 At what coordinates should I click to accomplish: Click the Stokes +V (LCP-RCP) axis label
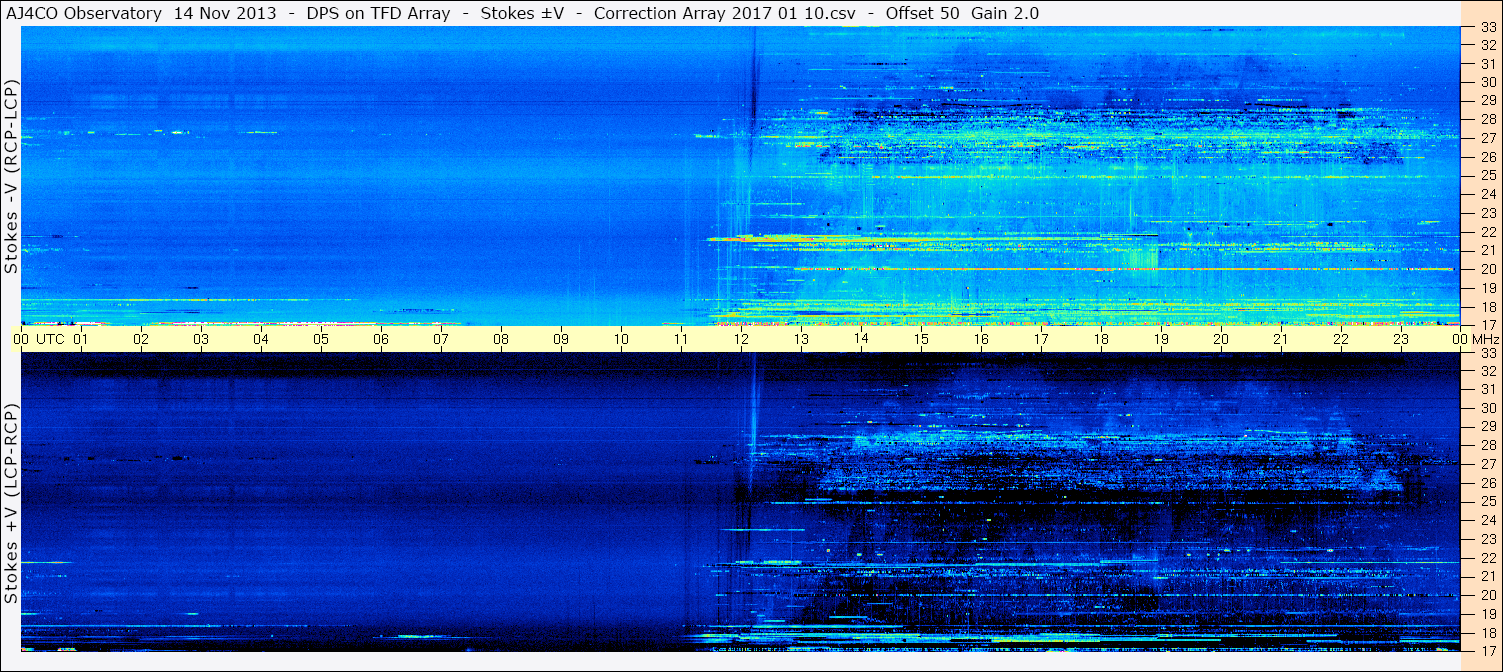point(11,503)
